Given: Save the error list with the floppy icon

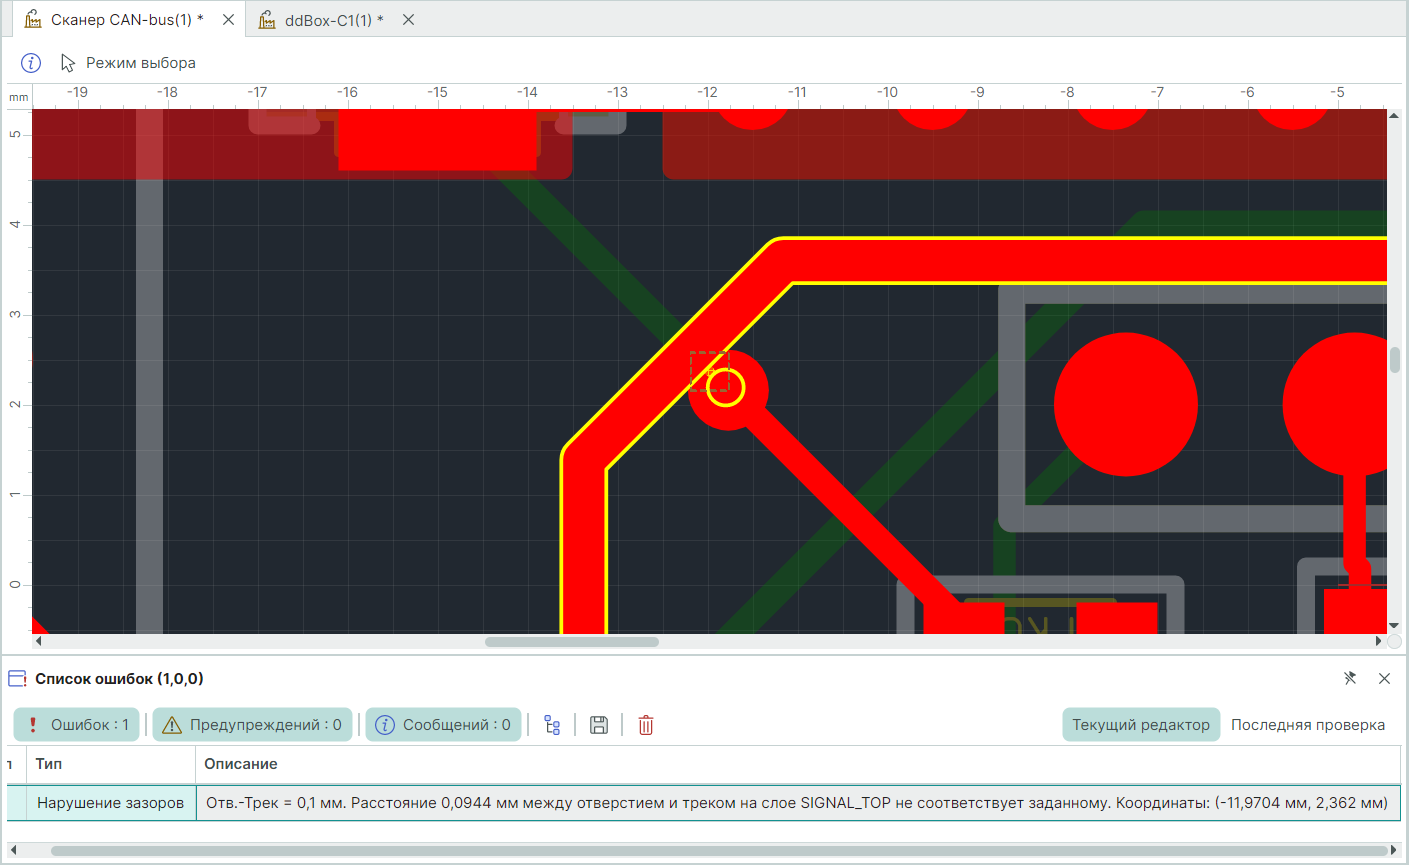Looking at the screenshot, I should [599, 725].
